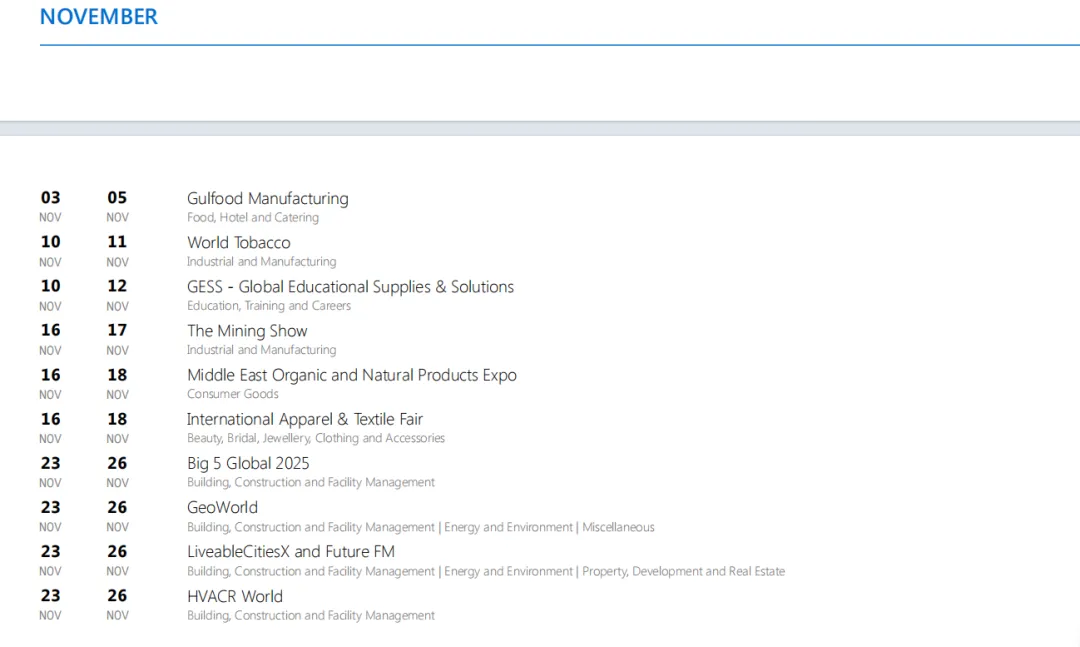Viewport: 1080px width, 647px height.
Task: Open The Mining Show event
Action: [x=247, y=331]
